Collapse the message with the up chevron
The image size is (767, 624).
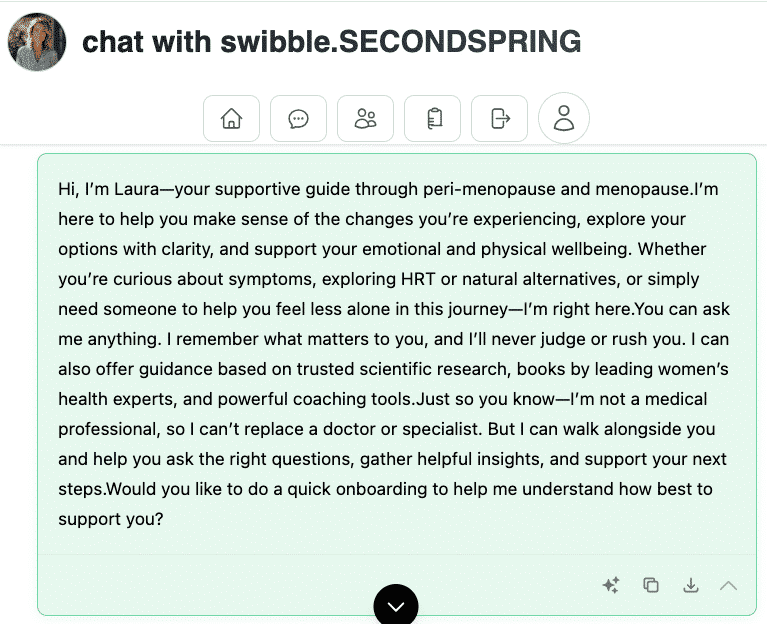pyautogui.click(x=728, y=585)
